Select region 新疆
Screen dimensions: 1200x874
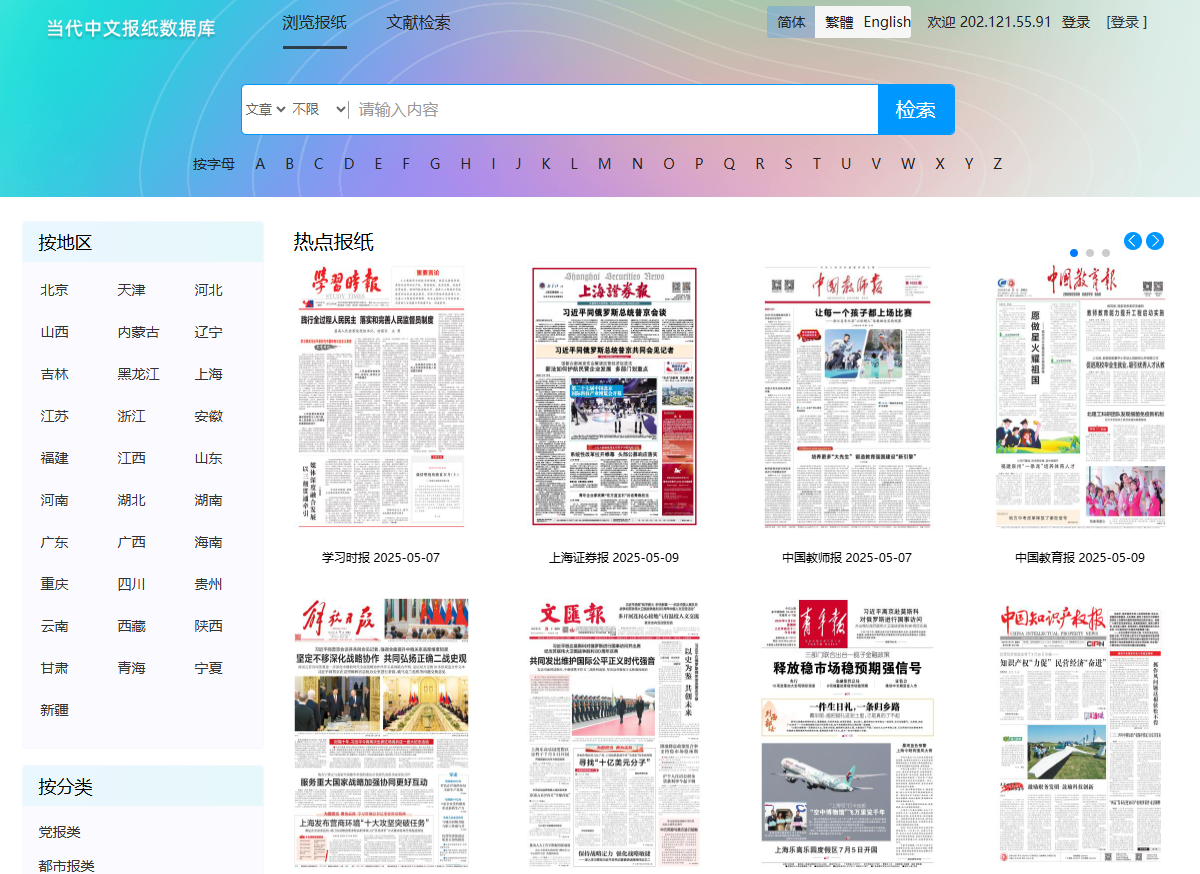(x=55, y=710)
